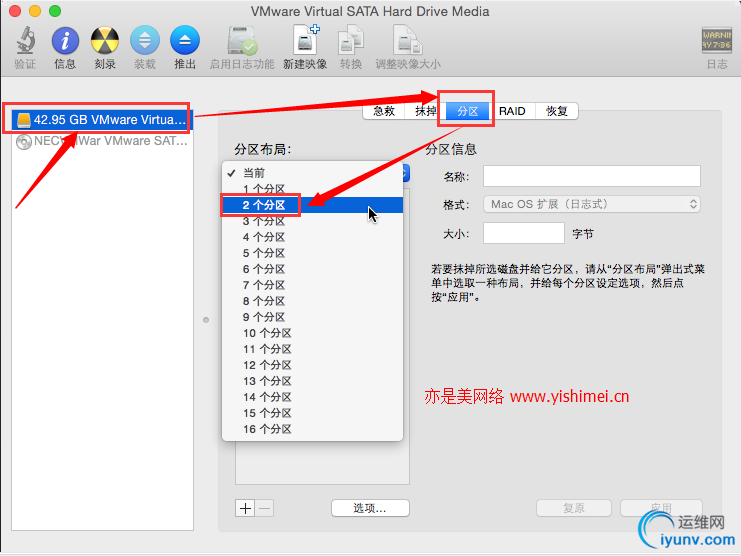Click 调整映像大小 (Resize Image) icon
This screenshot has width=741, height=556.
[x=407, y=41]
